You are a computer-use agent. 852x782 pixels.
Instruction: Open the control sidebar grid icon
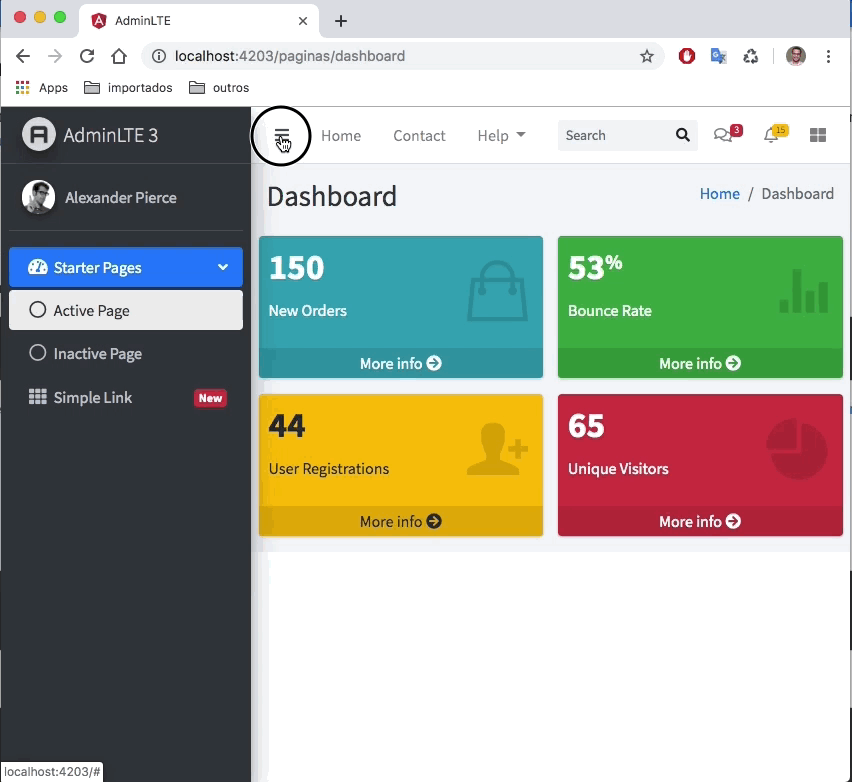coord(818,135)
